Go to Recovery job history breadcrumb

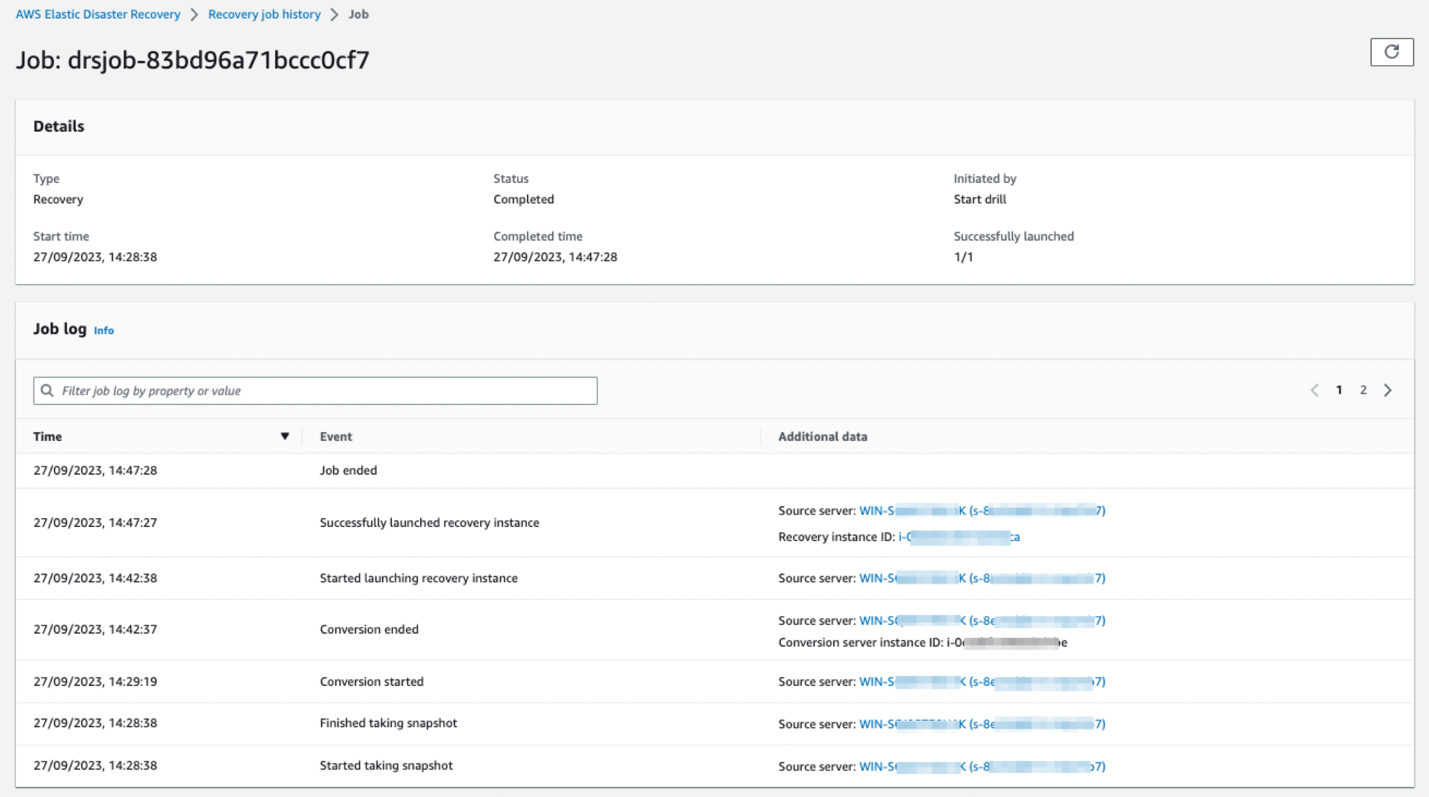point(264,15)
